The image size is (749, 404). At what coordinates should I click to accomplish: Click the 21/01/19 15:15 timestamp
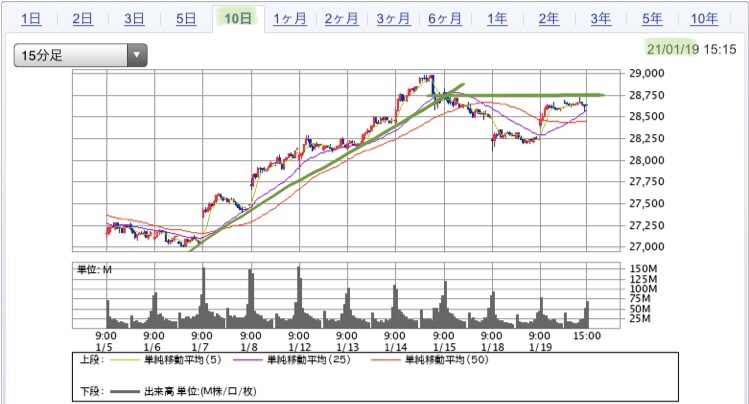(691, 49)
